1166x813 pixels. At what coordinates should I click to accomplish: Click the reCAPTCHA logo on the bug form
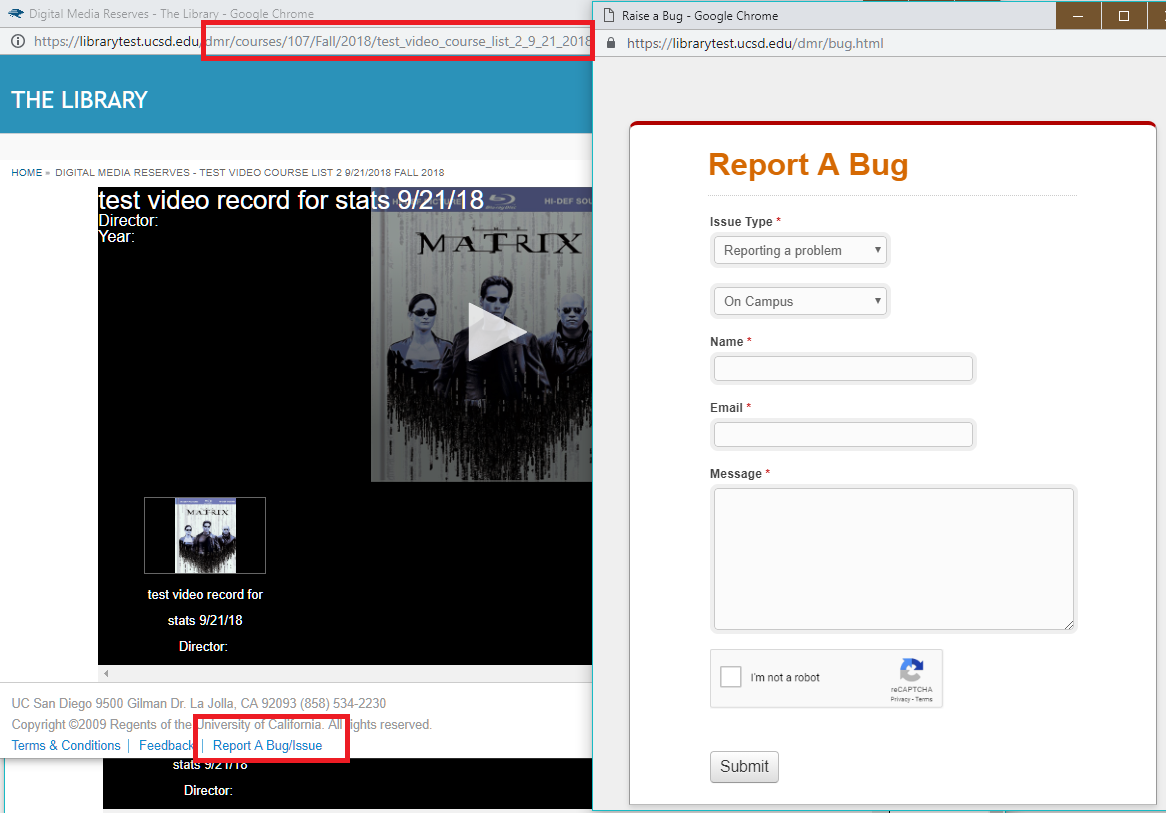pos(911,671)
